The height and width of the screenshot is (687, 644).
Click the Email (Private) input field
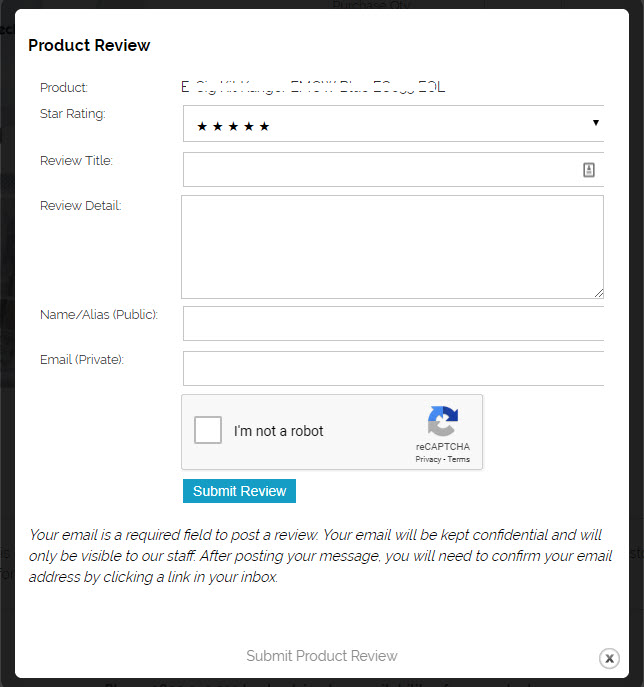(393, 368)
